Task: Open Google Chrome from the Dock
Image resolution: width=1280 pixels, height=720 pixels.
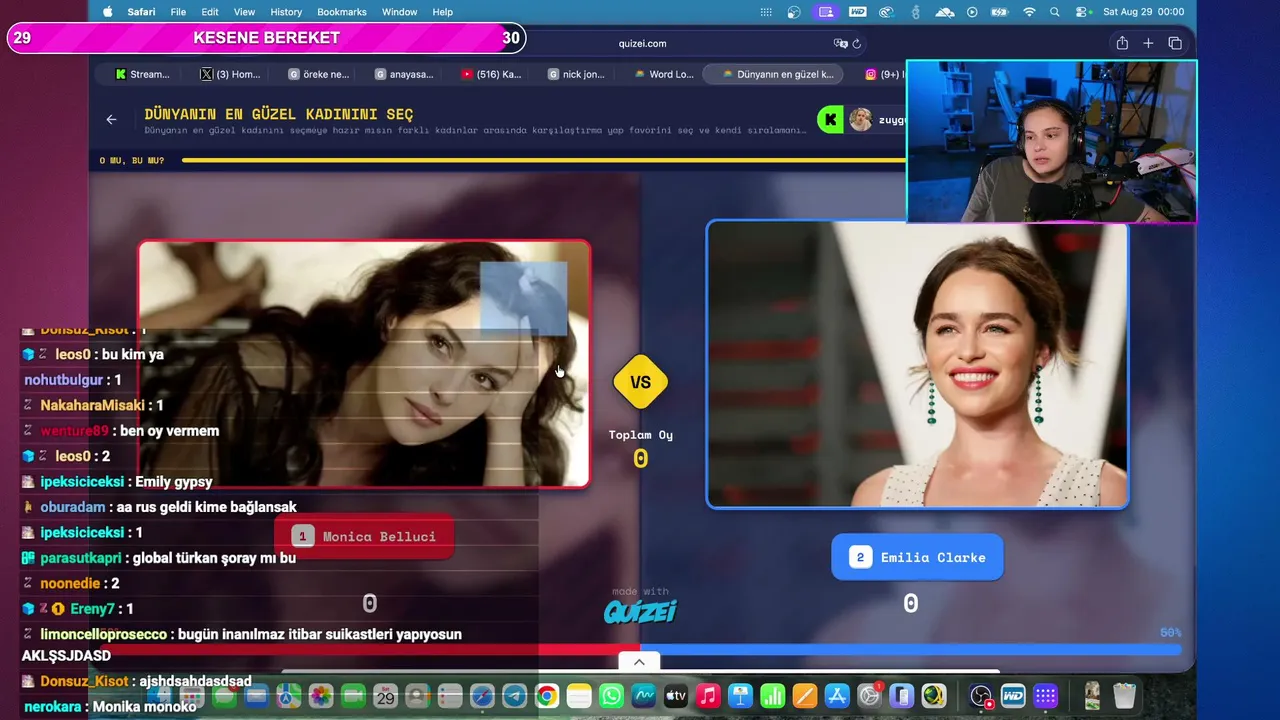Action: (546, 696)
